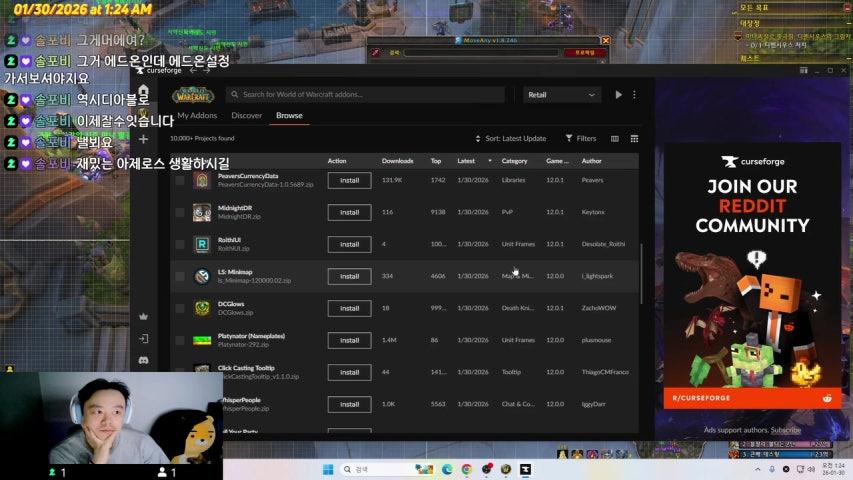Click the DCGlows addon icon
Viewport: 853px width, 480px height.
pyautogui.click(x=202, y=308)
